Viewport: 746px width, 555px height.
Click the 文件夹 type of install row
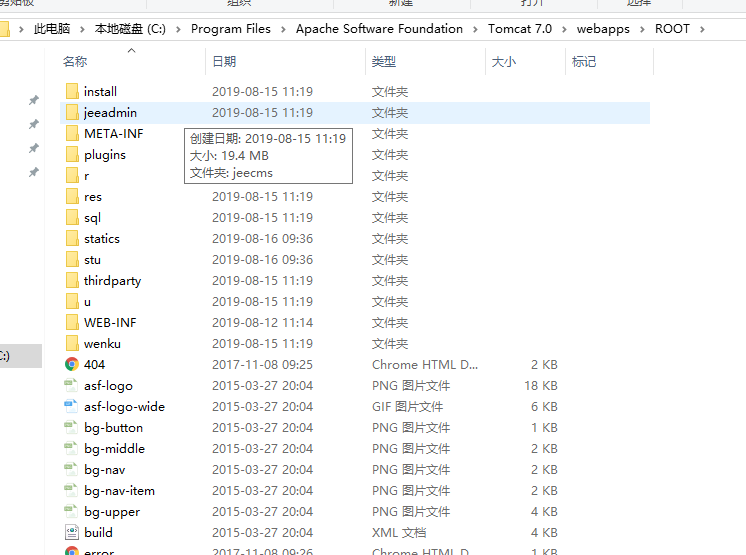point(390,92)
